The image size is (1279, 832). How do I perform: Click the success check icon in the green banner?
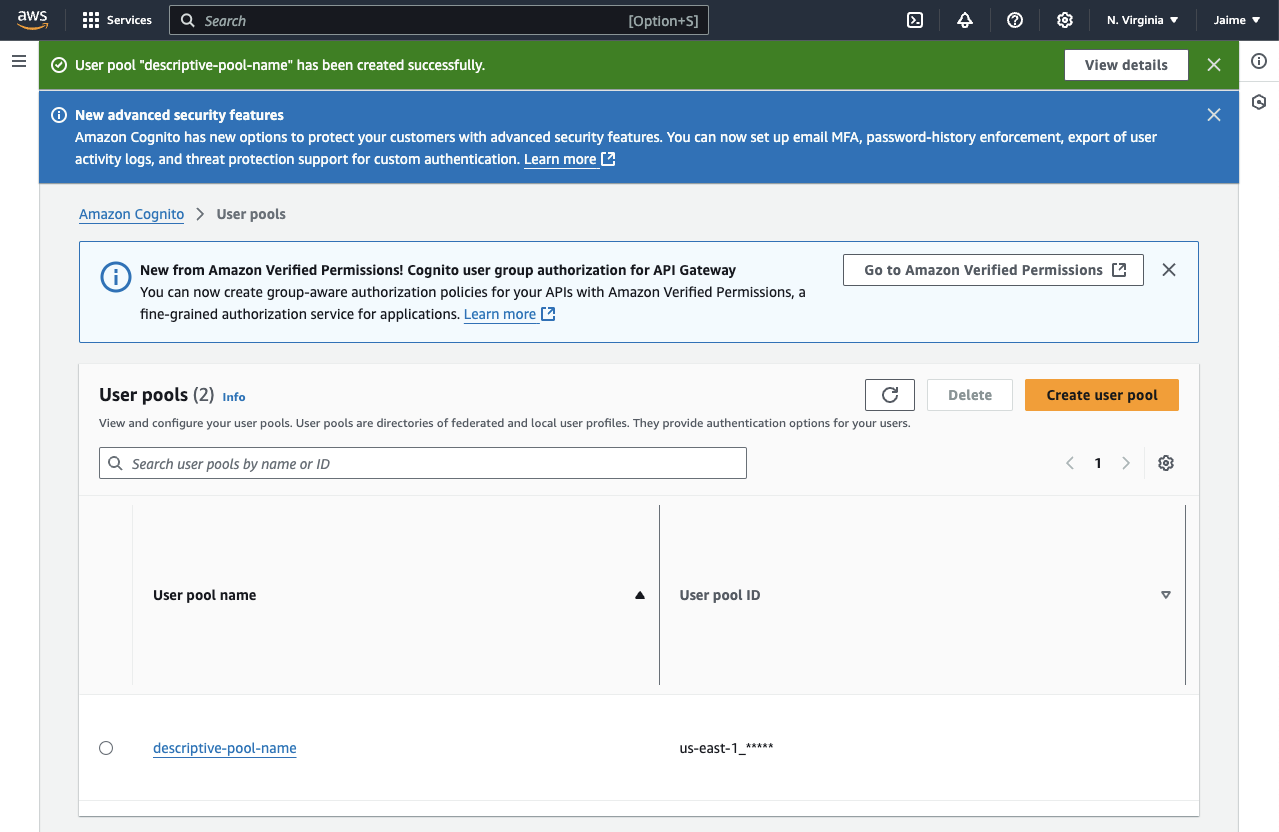click(x=59, y=65)
